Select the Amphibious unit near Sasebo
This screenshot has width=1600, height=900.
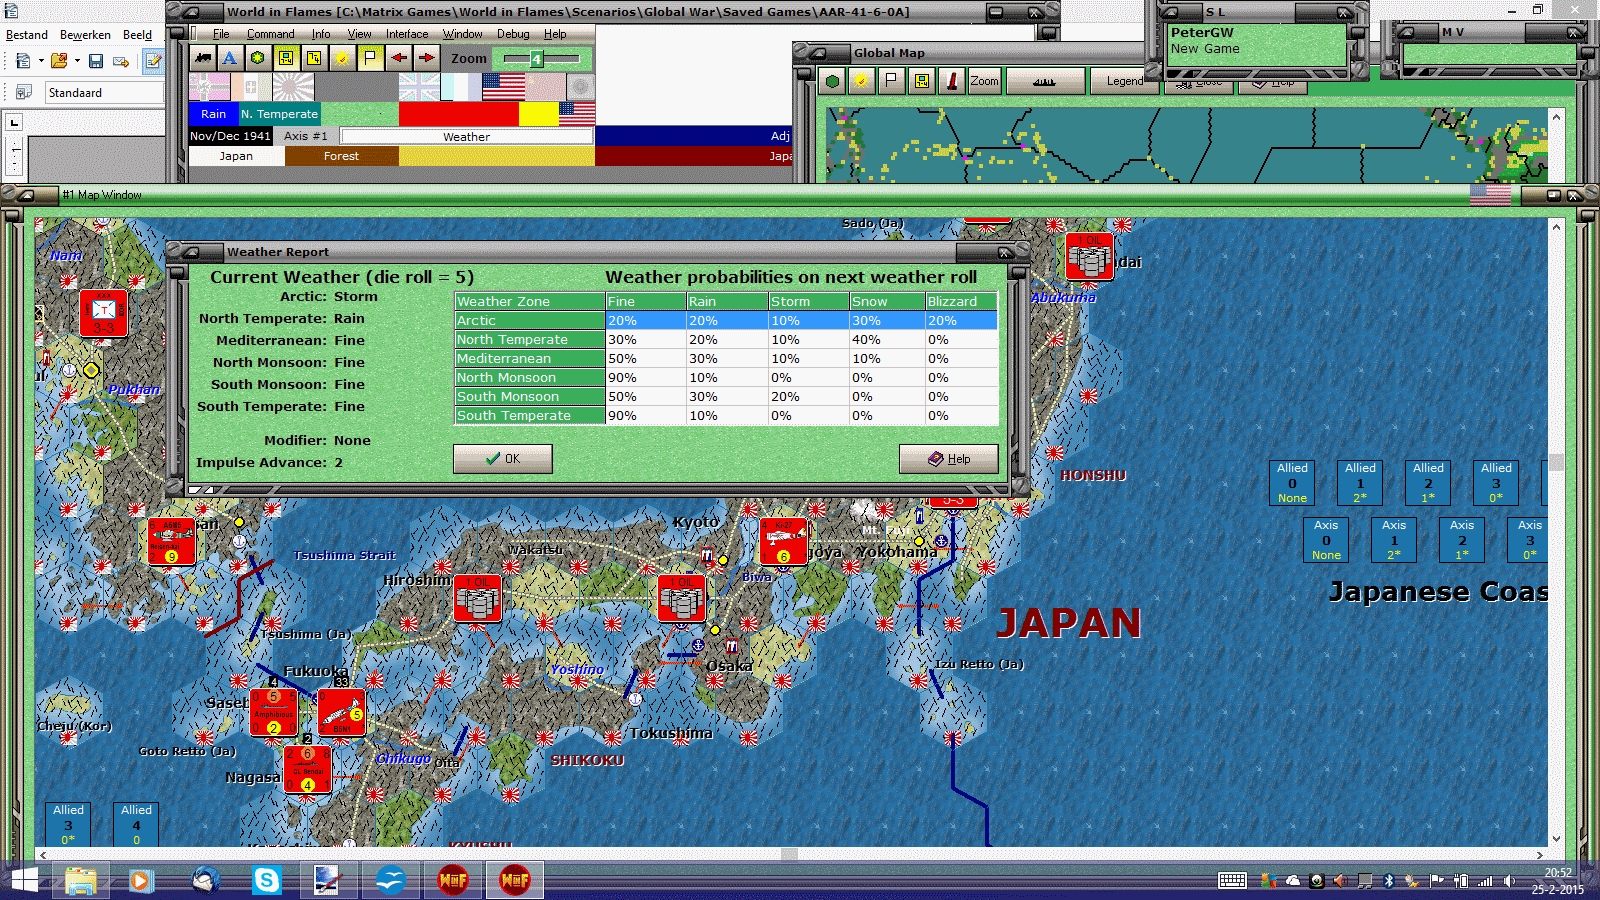point(273,712)
